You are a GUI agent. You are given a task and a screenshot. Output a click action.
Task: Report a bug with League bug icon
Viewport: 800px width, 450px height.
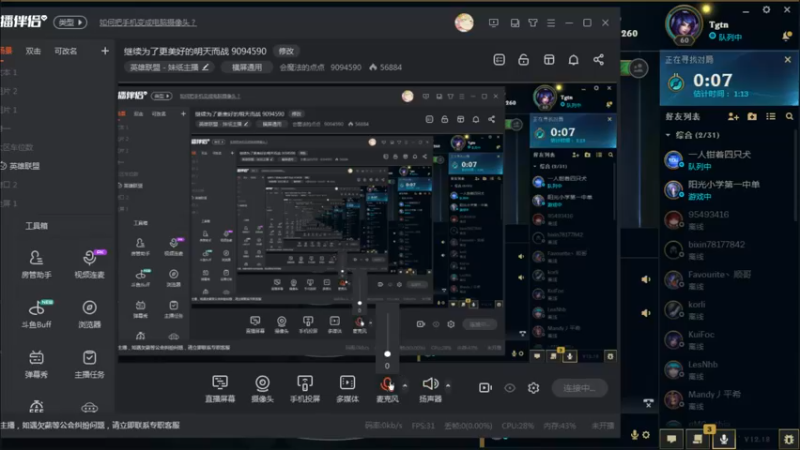789,439
